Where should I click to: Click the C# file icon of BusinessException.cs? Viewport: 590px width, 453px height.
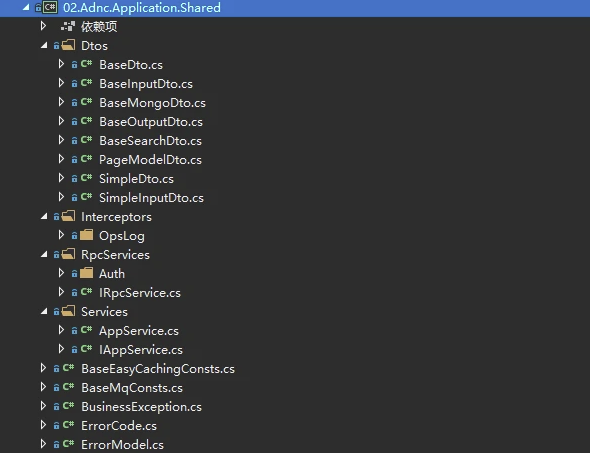[x=68, y=406]
